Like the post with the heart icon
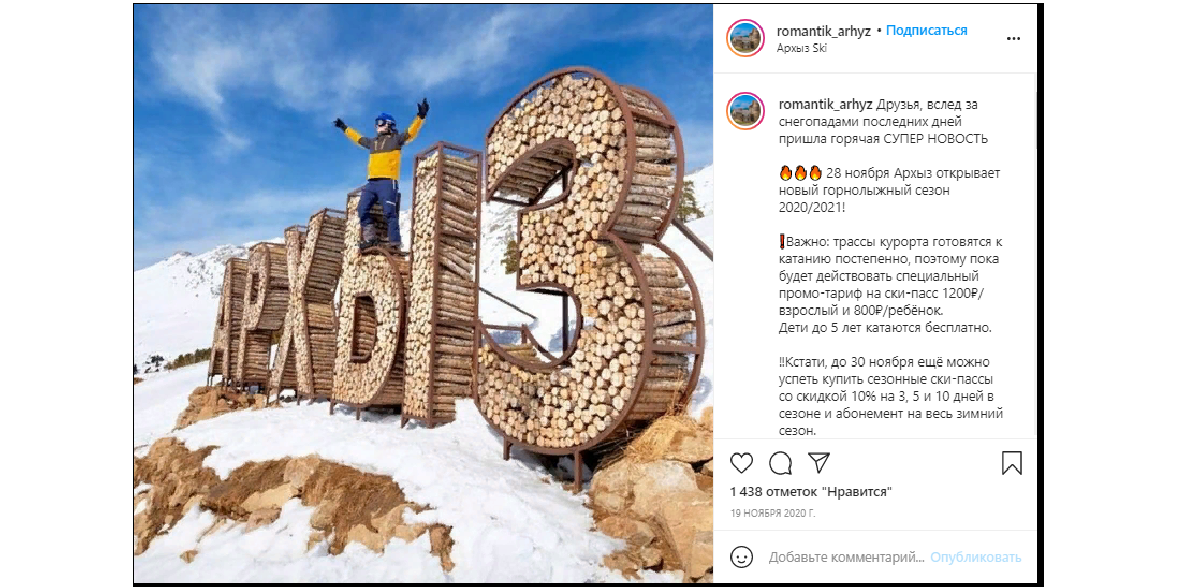 (741, 463)
